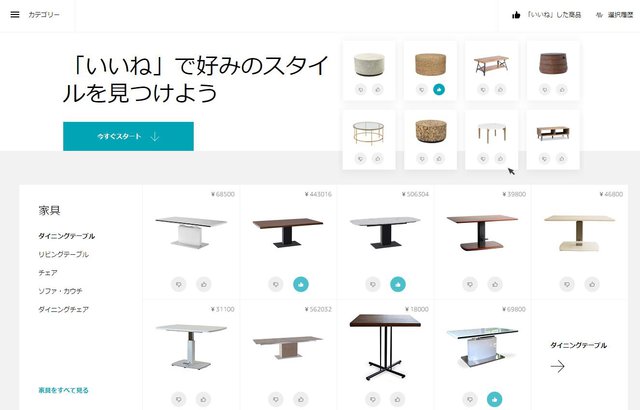Image resolution: width=640 pixels, height=410 pixels.
Task: Unlike the ¥69800 glass table
Action: [495, 399]
